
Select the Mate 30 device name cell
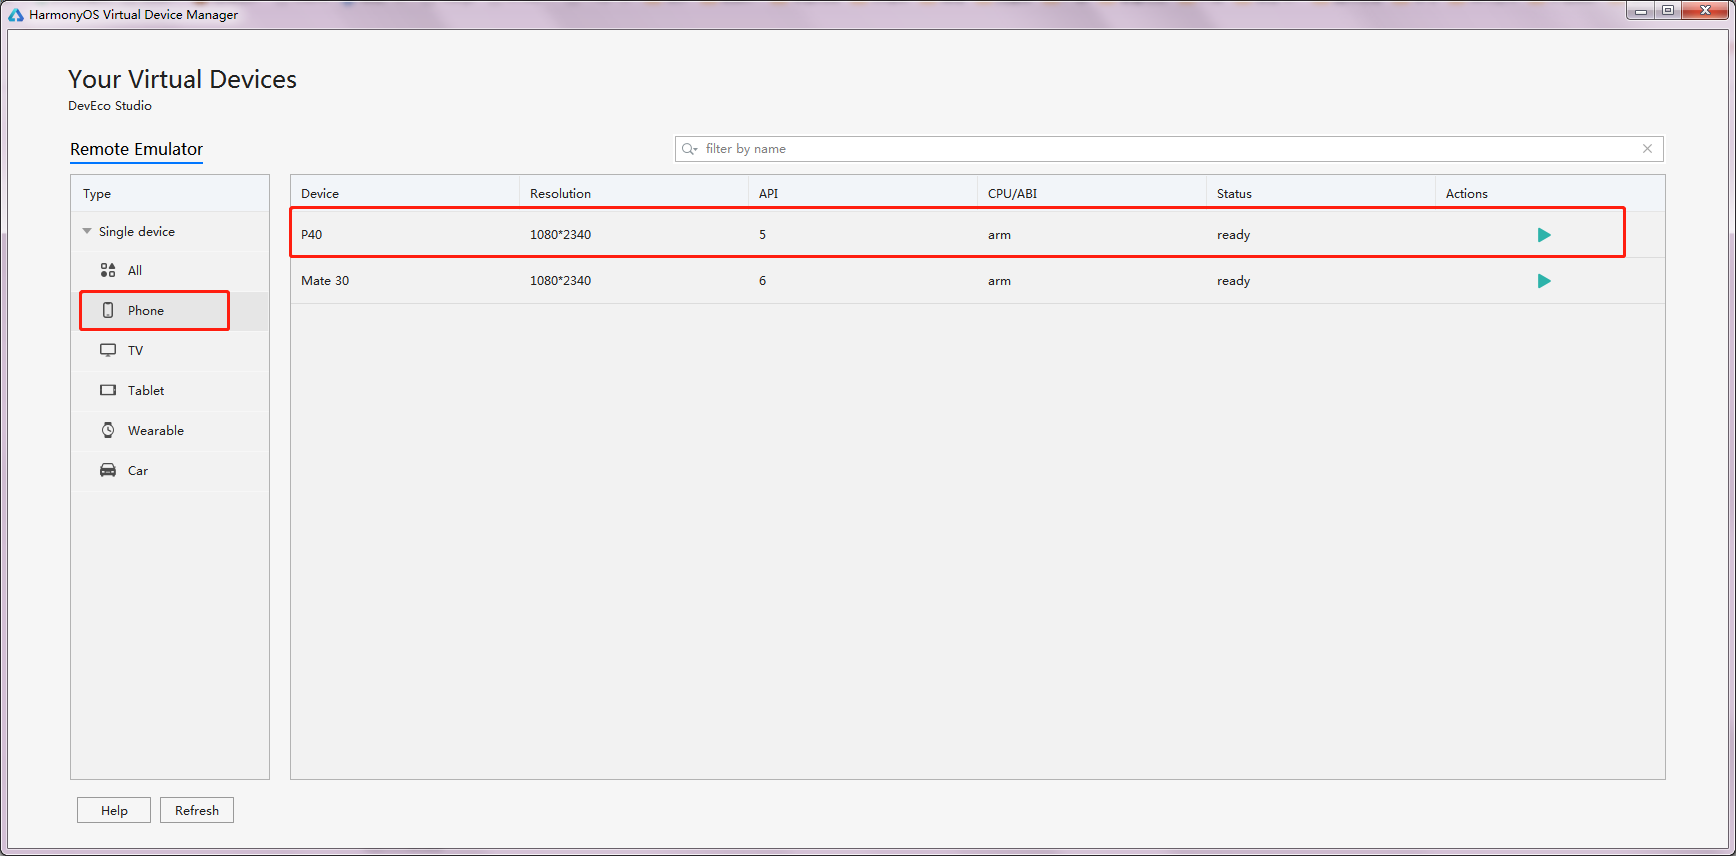click(325, 281)
